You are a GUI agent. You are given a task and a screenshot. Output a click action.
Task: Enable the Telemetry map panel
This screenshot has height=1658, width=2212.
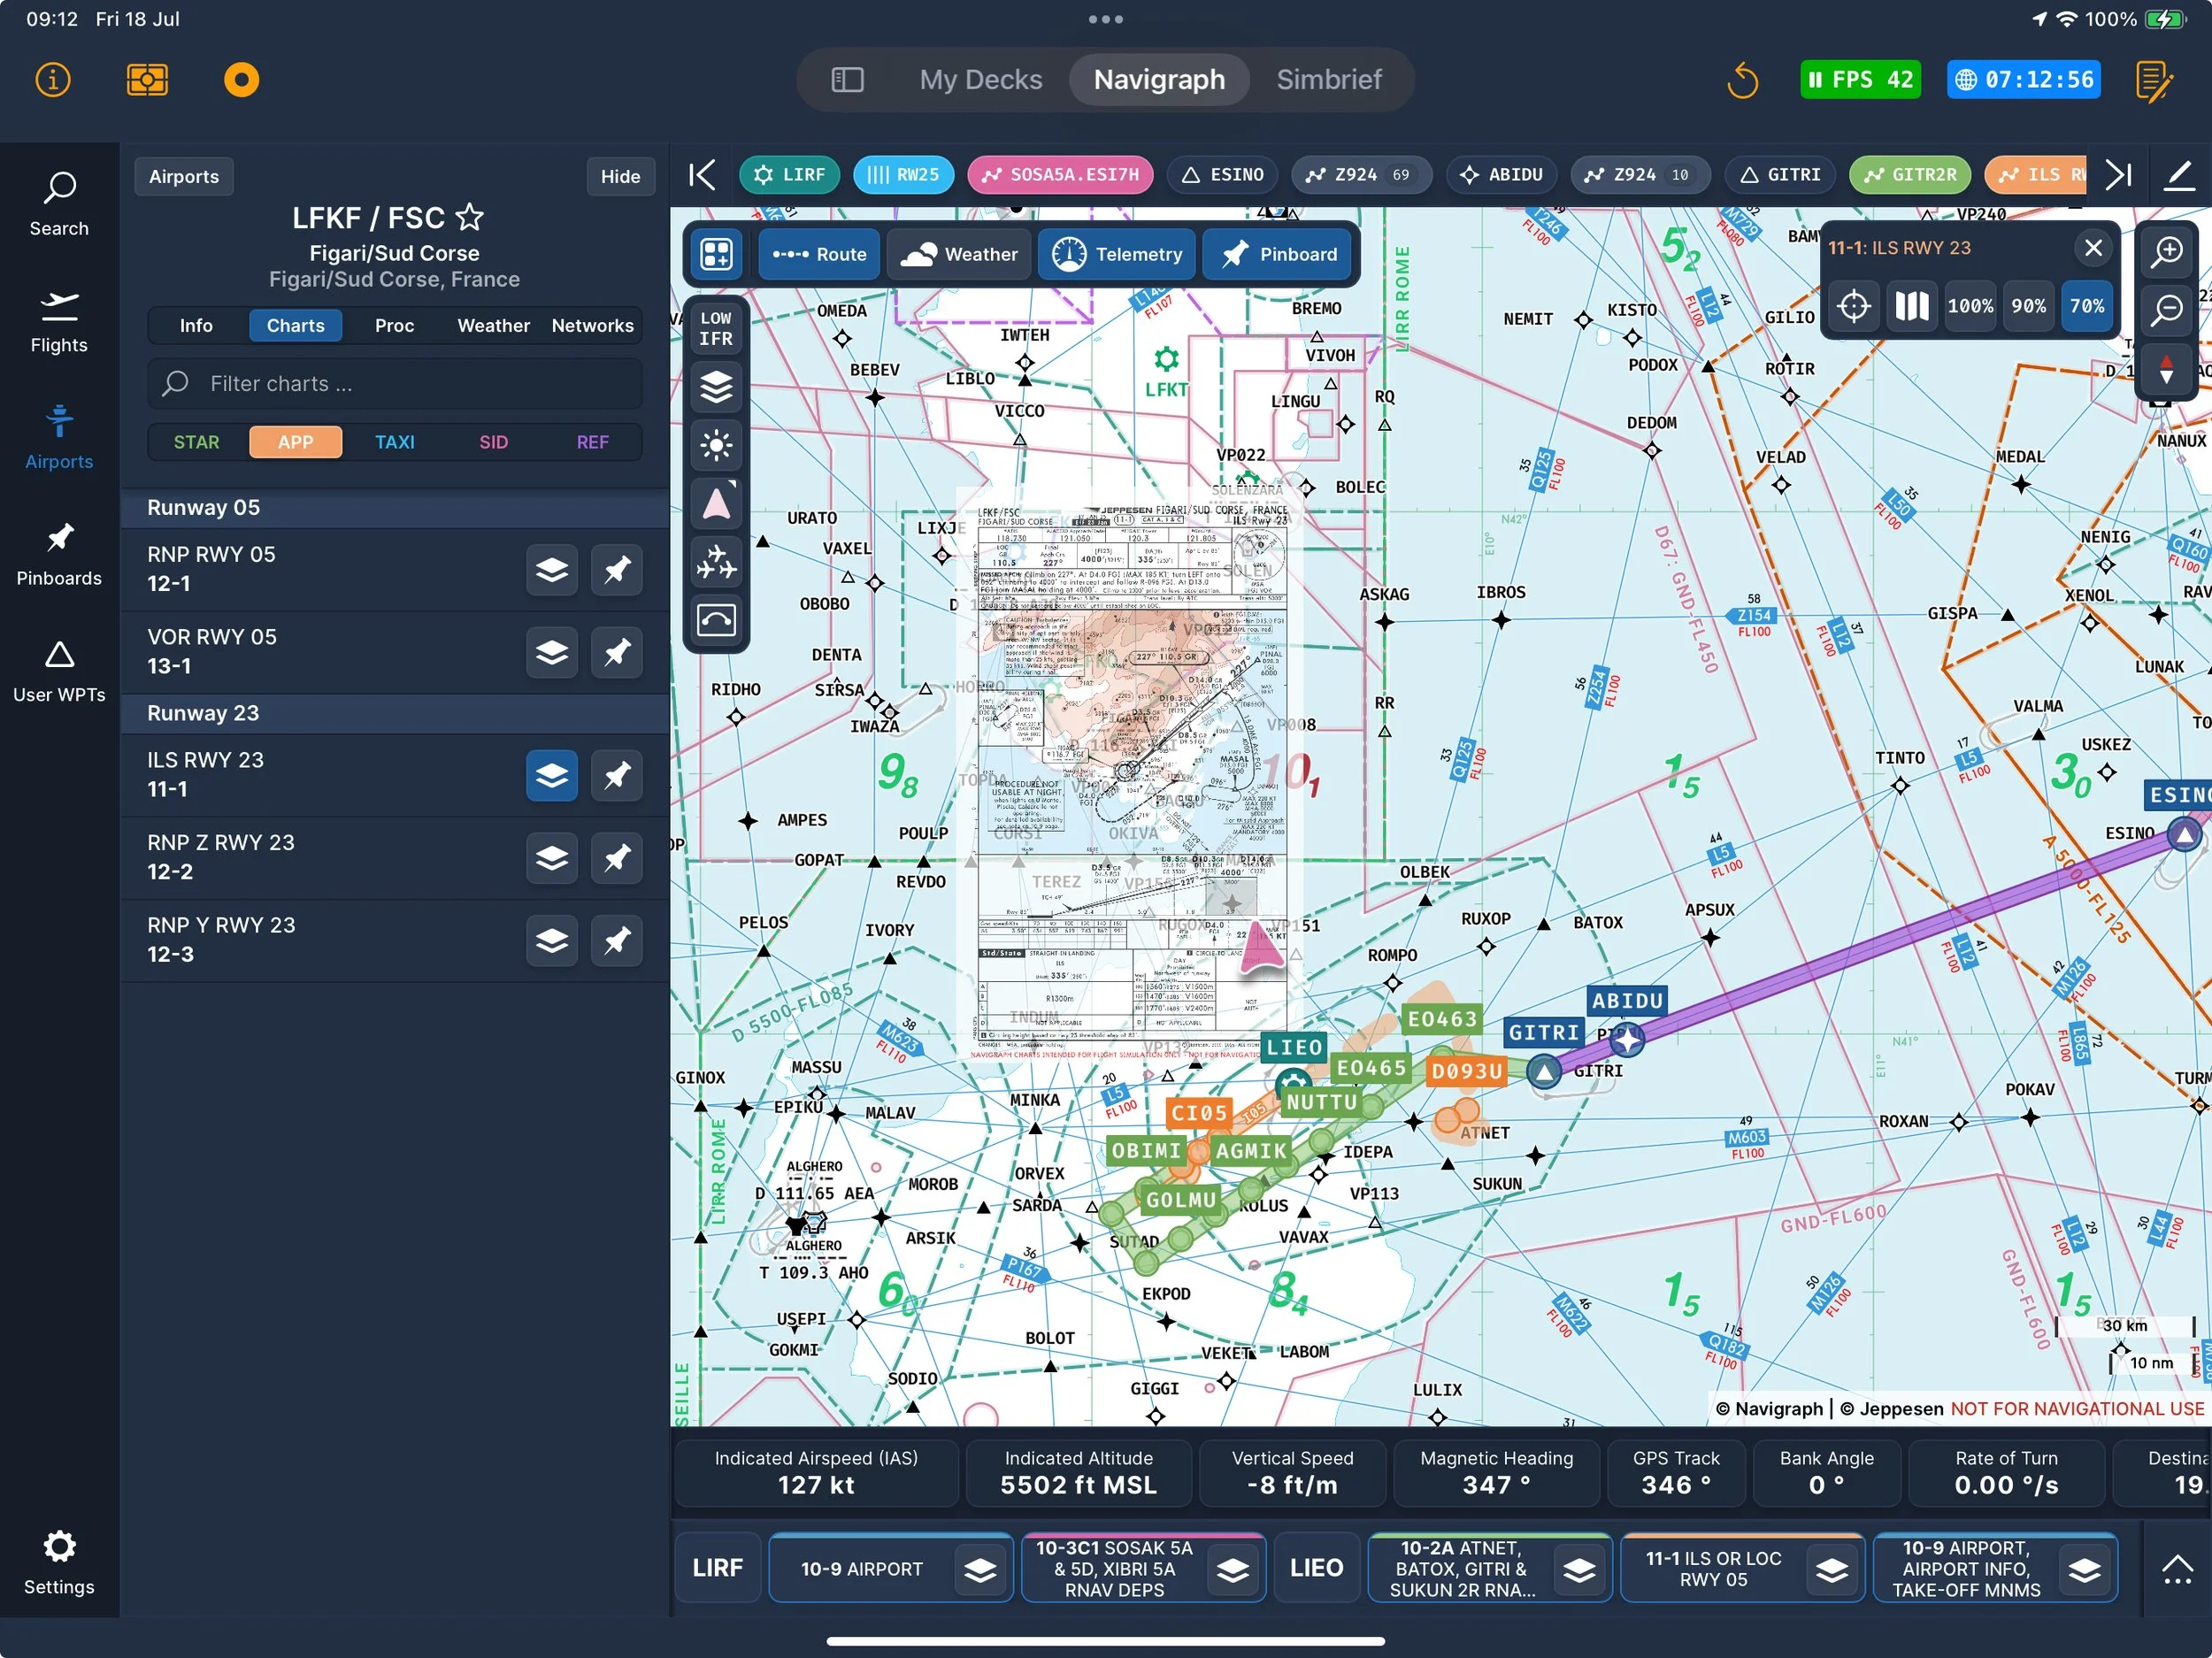tap(1117, 254)
